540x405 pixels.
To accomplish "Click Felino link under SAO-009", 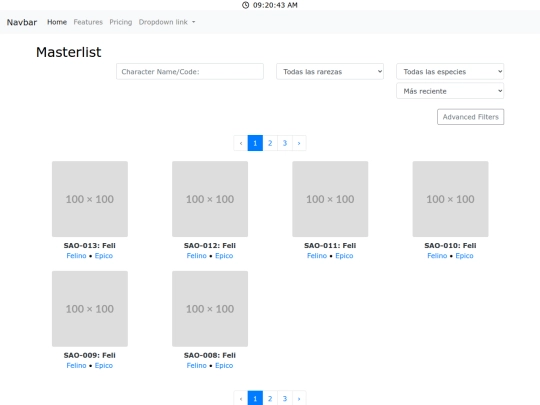I will (76, 365).
